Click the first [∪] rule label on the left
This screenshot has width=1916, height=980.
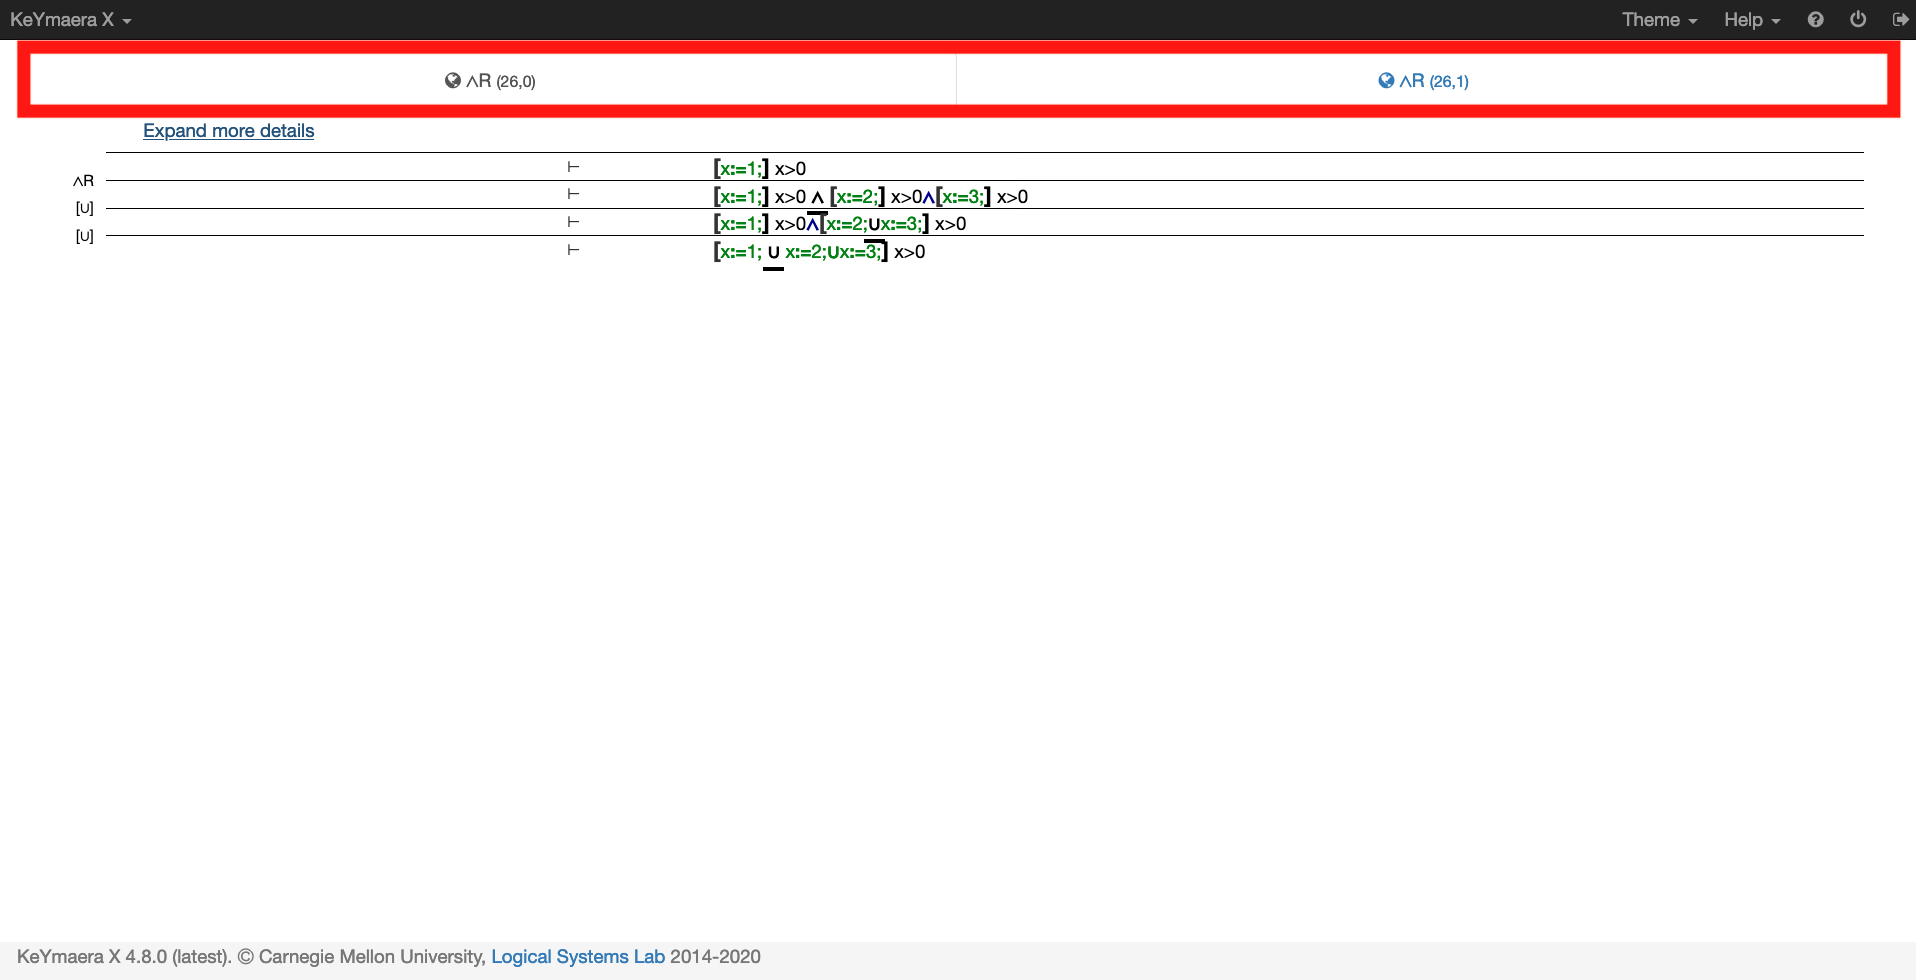[84, 208]
